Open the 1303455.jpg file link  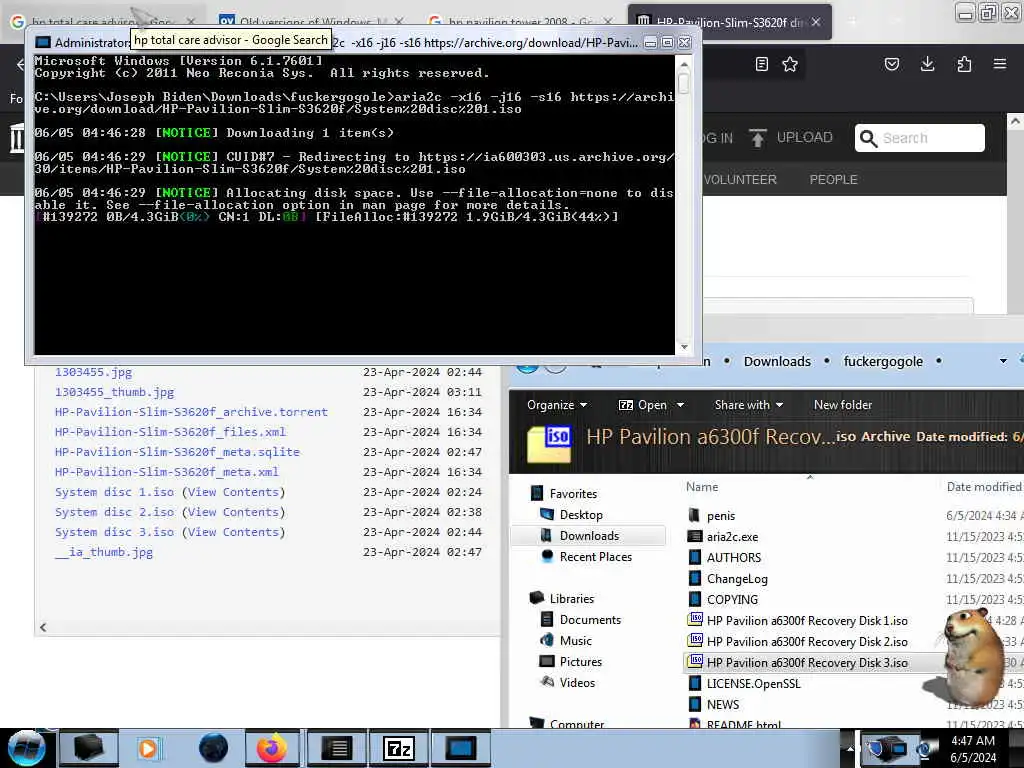tap(93, 372)
